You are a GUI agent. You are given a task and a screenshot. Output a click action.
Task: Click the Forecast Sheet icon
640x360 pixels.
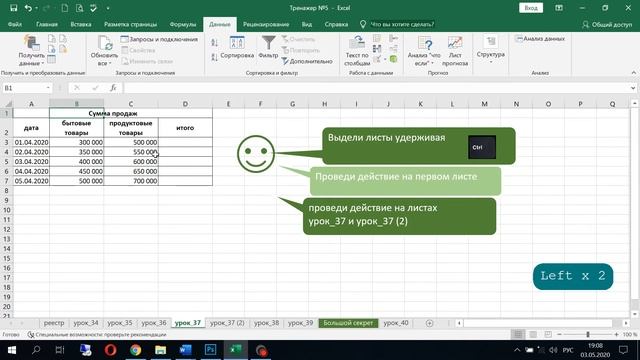click(455, 42)
